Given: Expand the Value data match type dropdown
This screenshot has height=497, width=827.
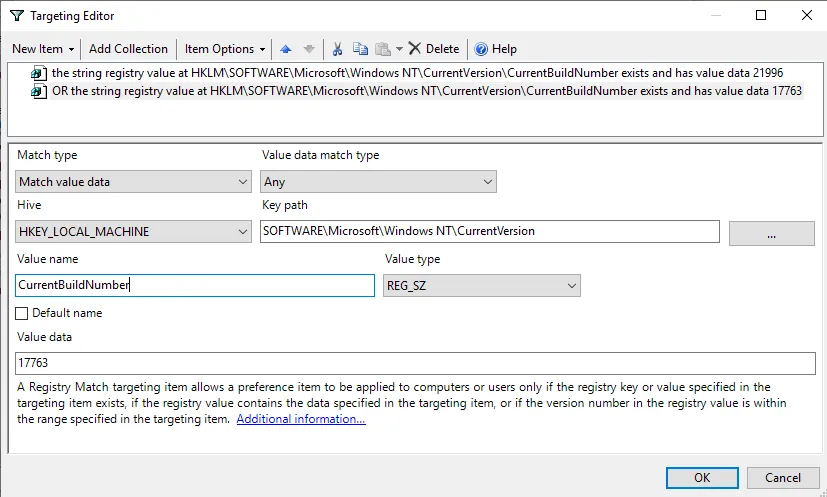Looking at the screenshot, I should (x=378, y=181).
